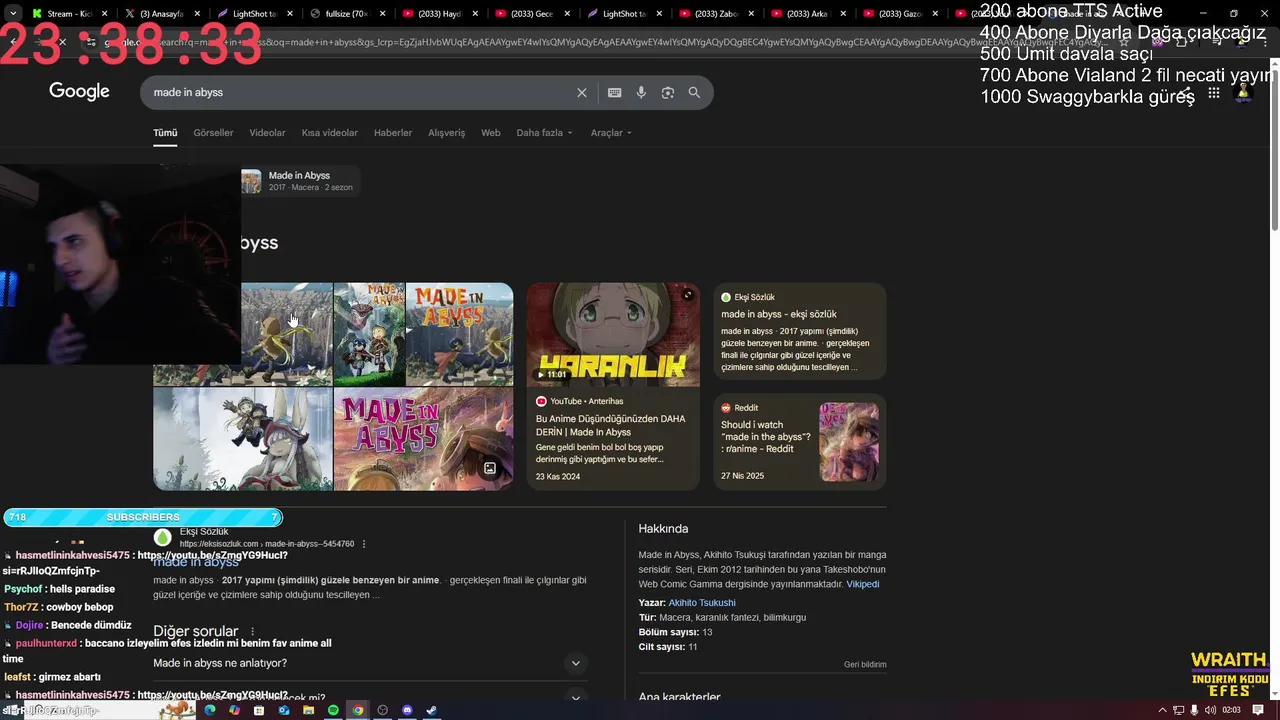Image resolution: width=1280 pixels, height=720 pixels.
Task: Open the white rabbit character image
Action: [243, 439]
